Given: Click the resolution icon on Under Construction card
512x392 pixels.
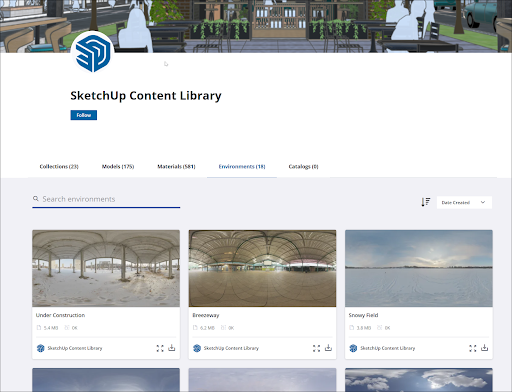Looking at the screenshot, I should tap(67, 328).
